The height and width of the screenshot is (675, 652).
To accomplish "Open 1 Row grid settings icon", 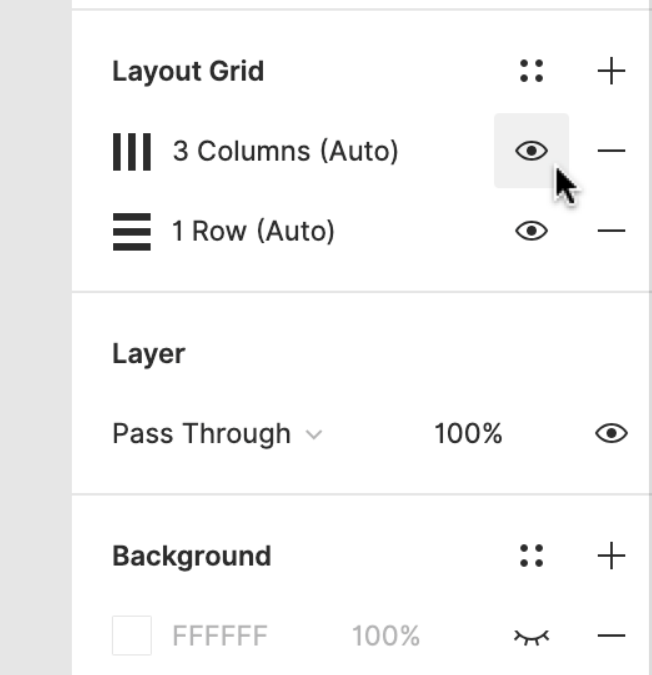I will 131,232.
